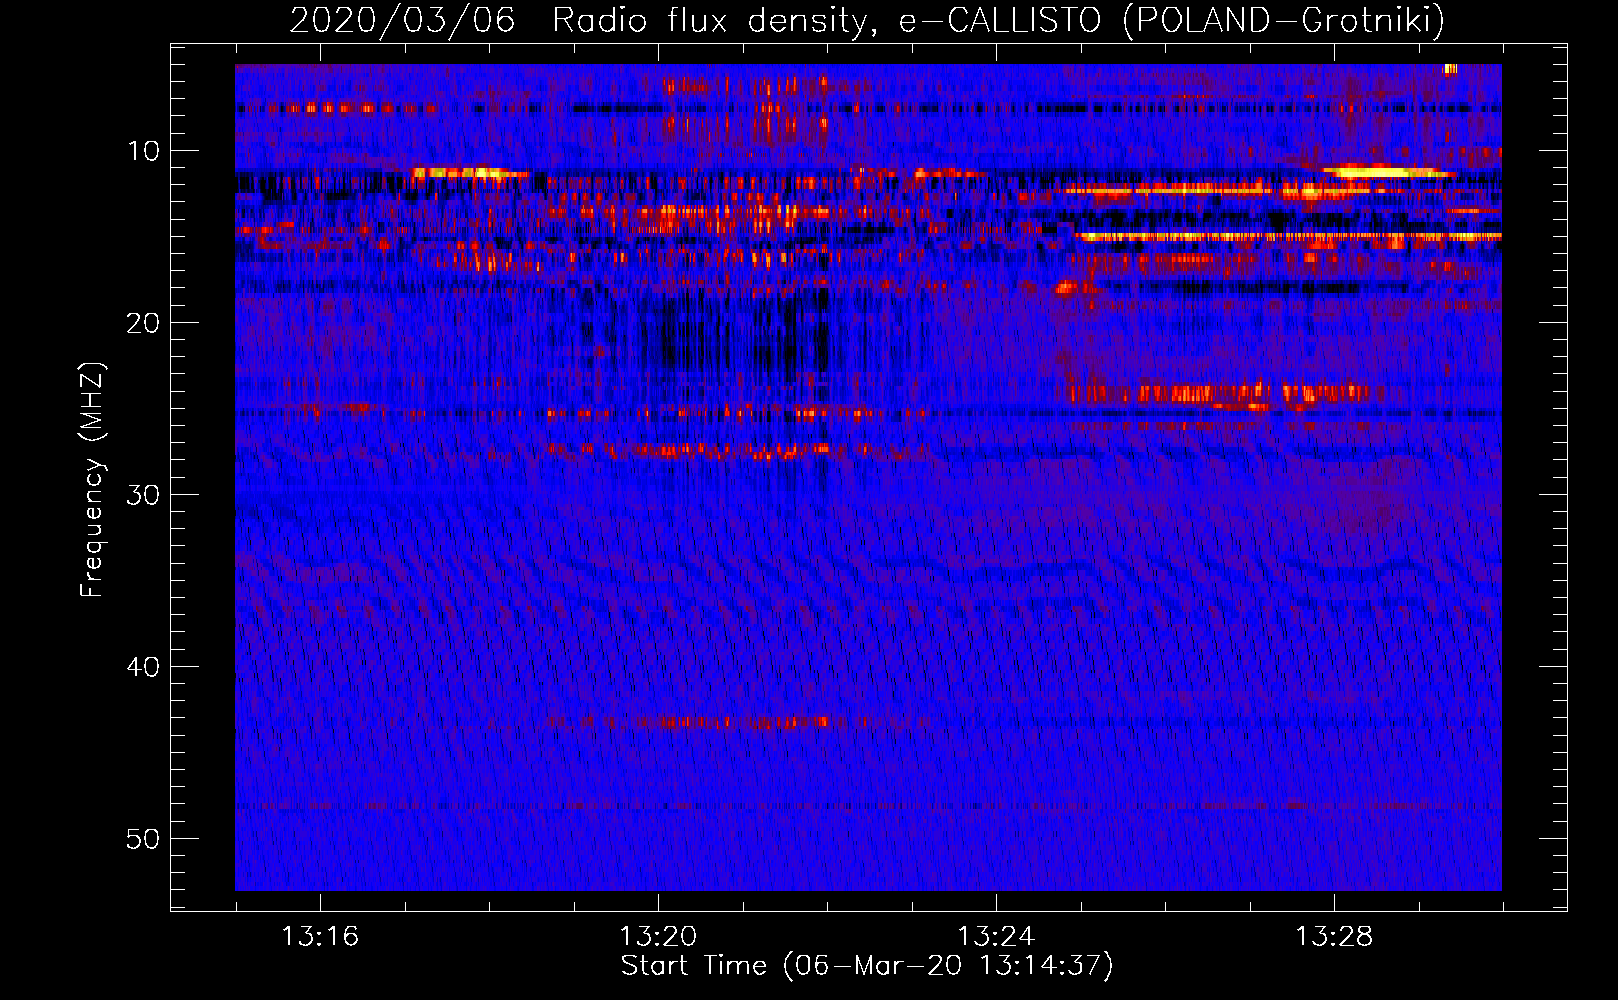Click the 13:24 time tick label

[996, 937]
